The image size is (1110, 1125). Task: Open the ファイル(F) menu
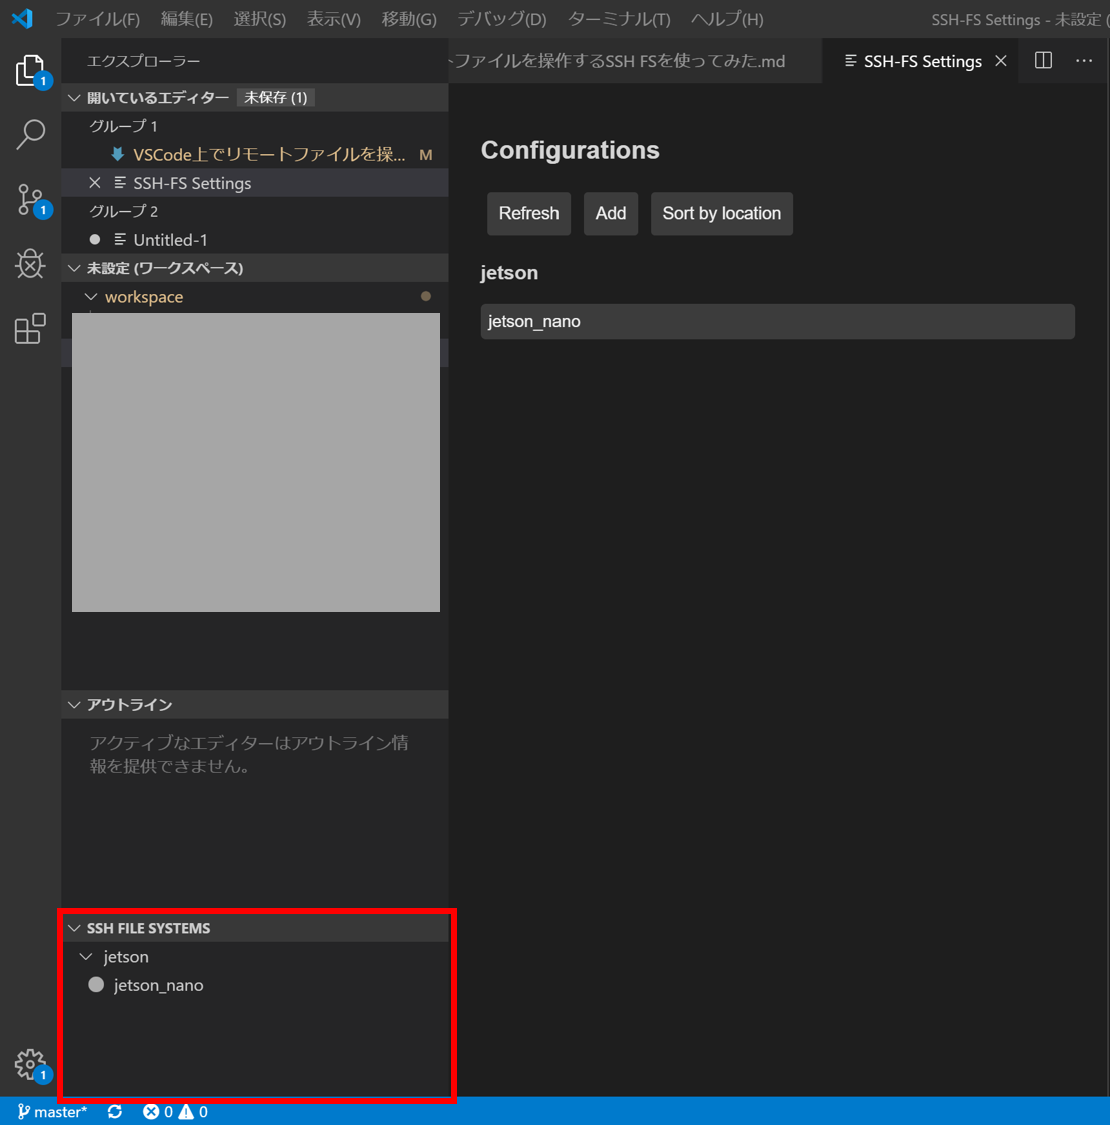98,19
